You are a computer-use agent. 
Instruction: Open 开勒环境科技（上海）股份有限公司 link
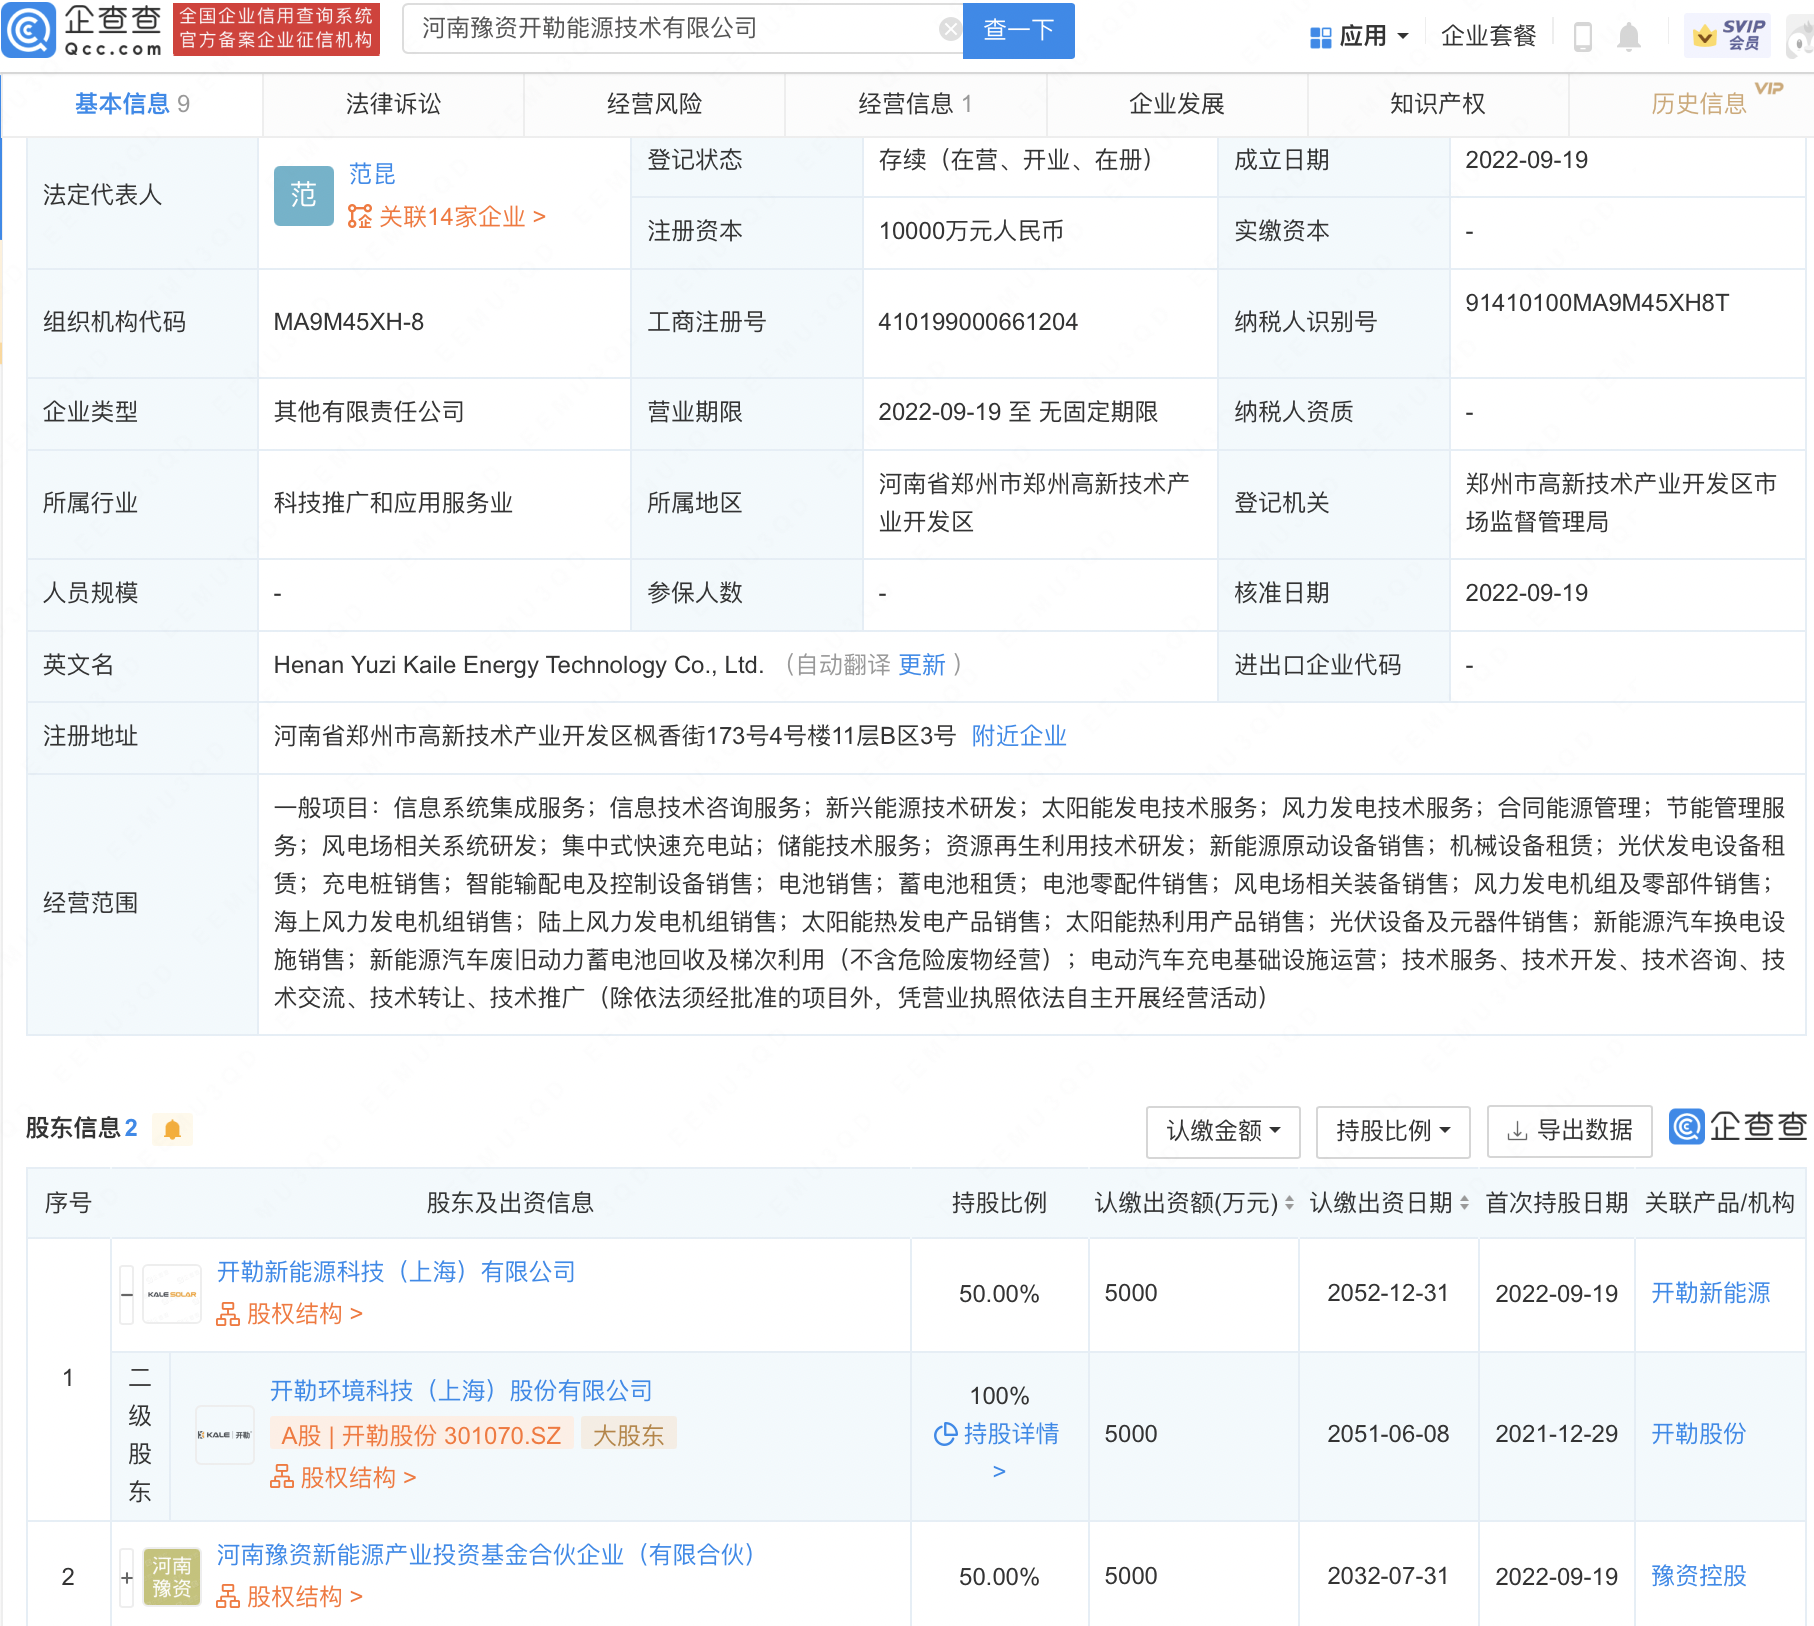(x=461, y=1391)
